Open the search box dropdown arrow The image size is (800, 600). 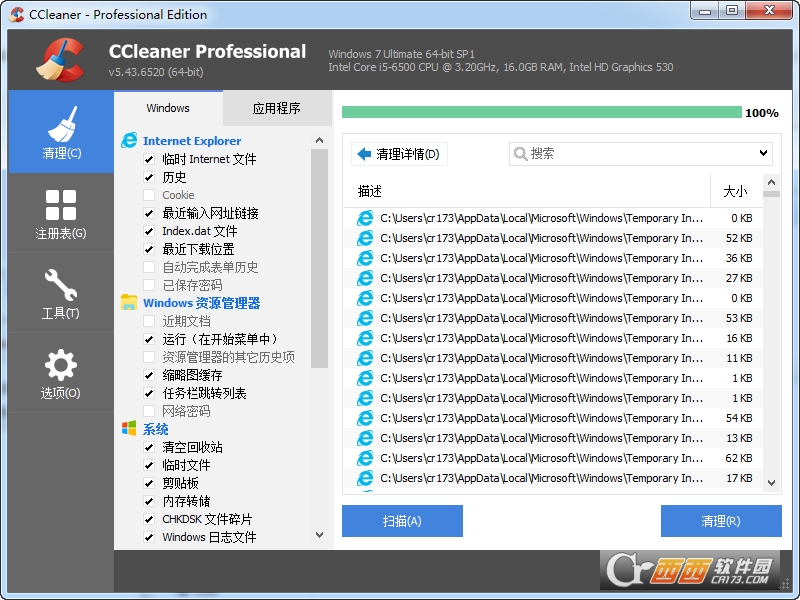(764, 153)
